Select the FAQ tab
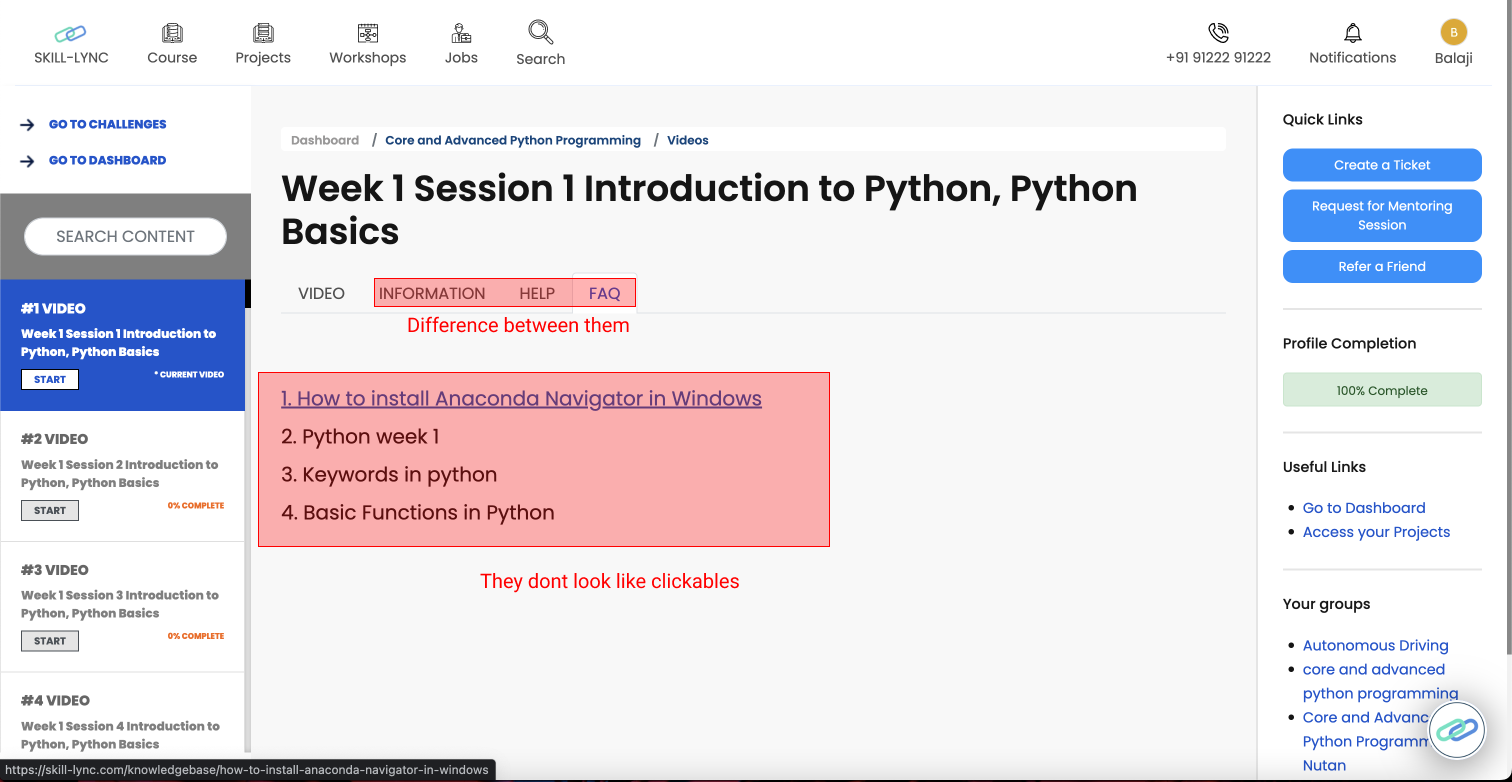The width and height of the screenshot is (1512, 782). [605, 293]
